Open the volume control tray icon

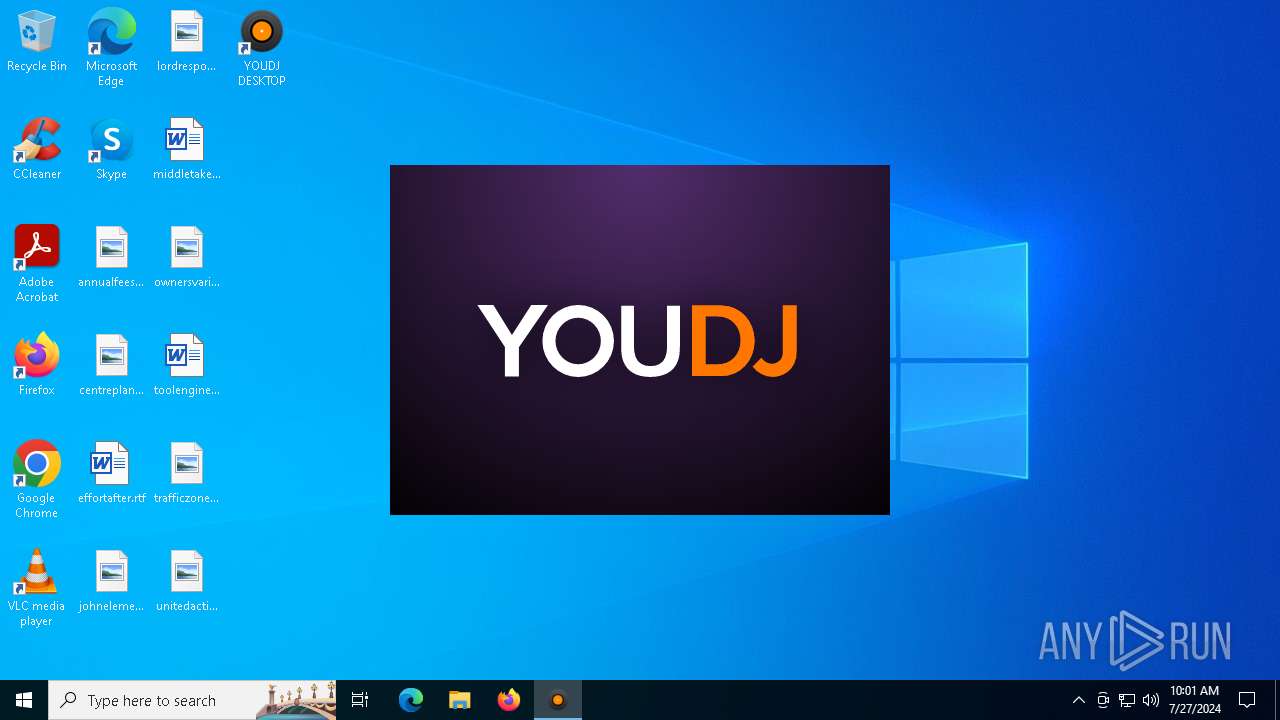pyautogui.click(x=1151, y=700)
